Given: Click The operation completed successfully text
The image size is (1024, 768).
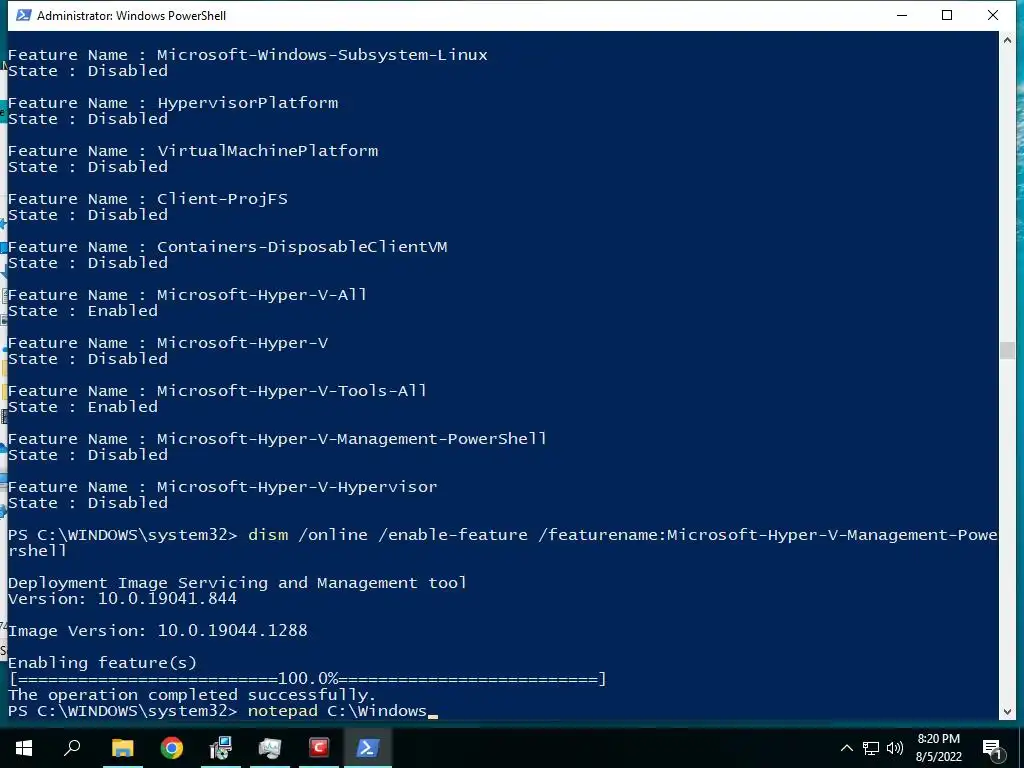Looking at the screenshot, I should pos(192,695).
